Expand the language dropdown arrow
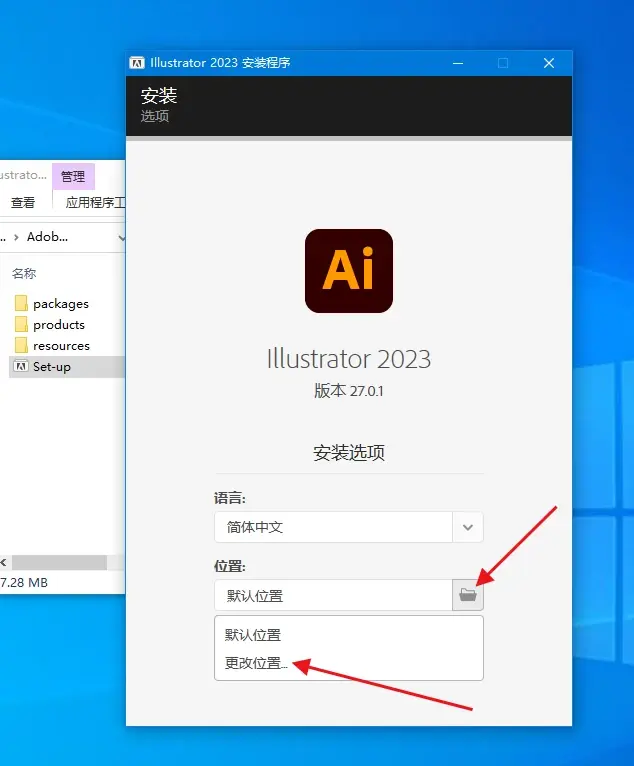 (x=467, y=527)
